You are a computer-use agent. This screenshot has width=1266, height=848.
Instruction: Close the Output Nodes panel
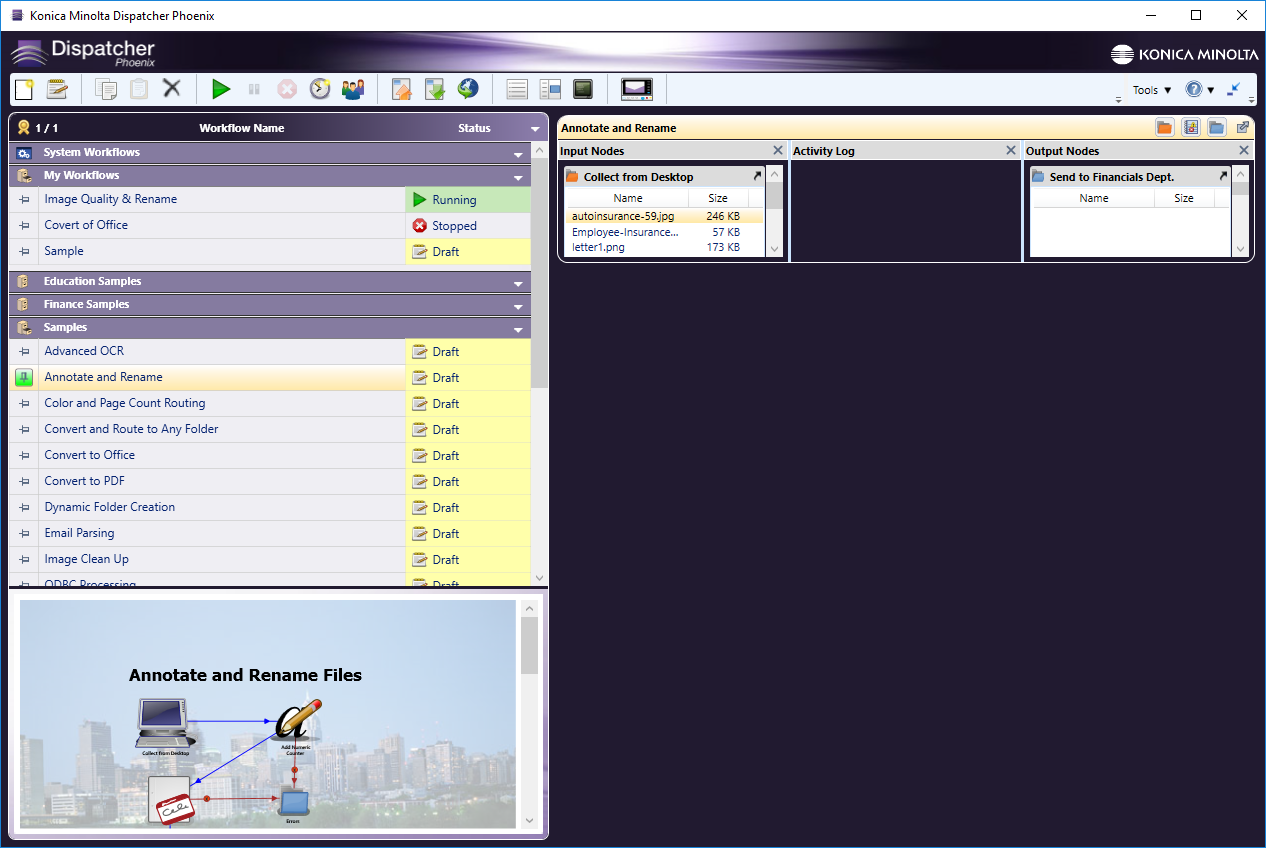(1244, 150)
